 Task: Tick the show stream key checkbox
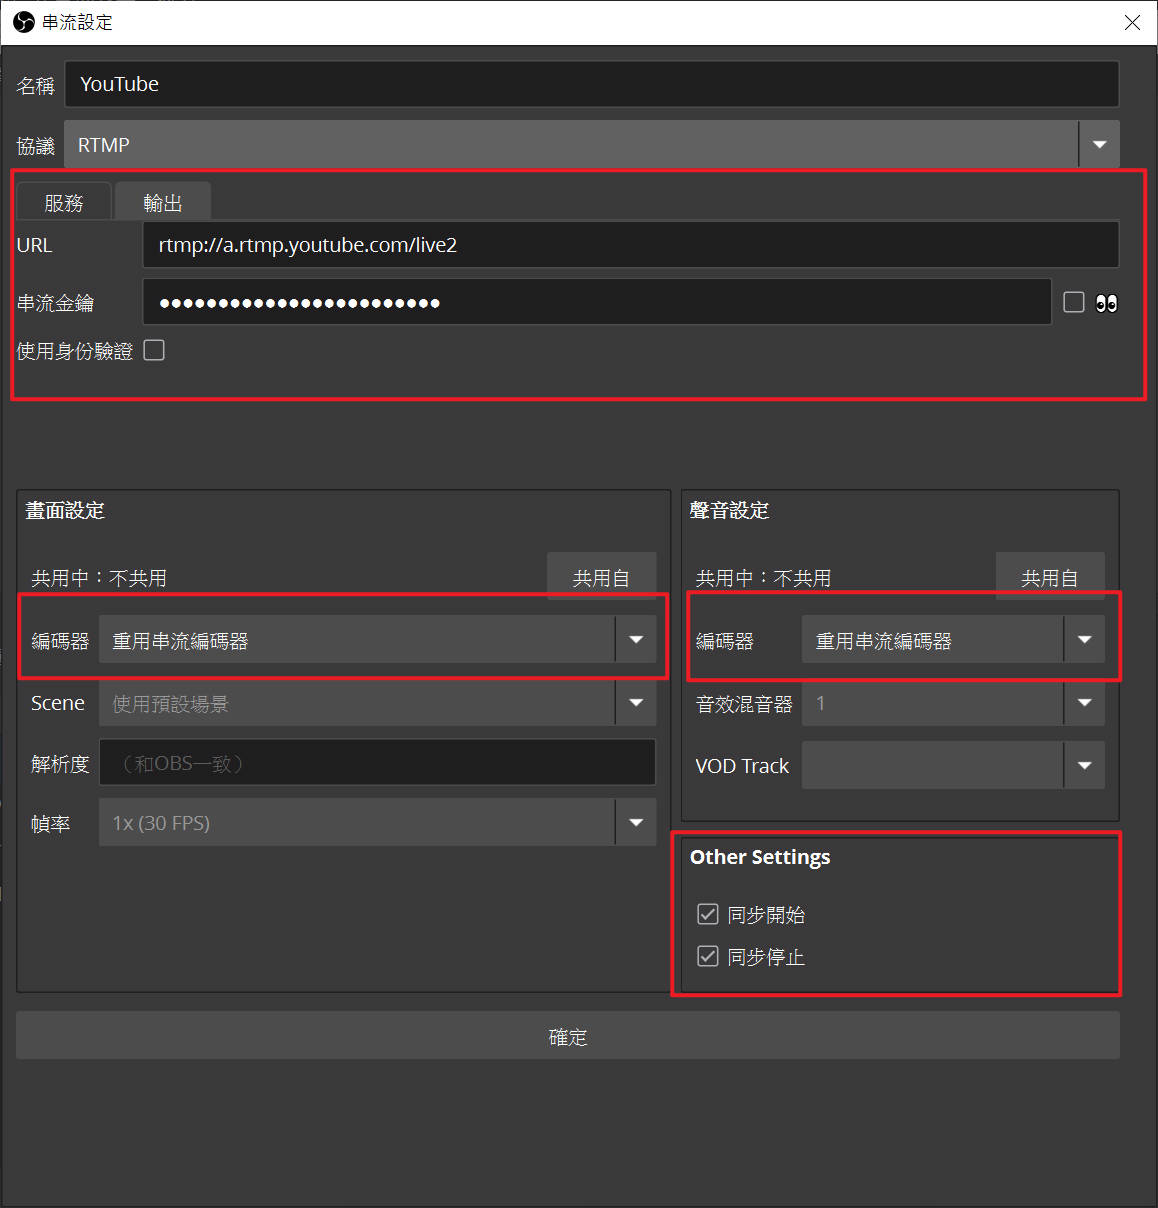(1074, 302)
